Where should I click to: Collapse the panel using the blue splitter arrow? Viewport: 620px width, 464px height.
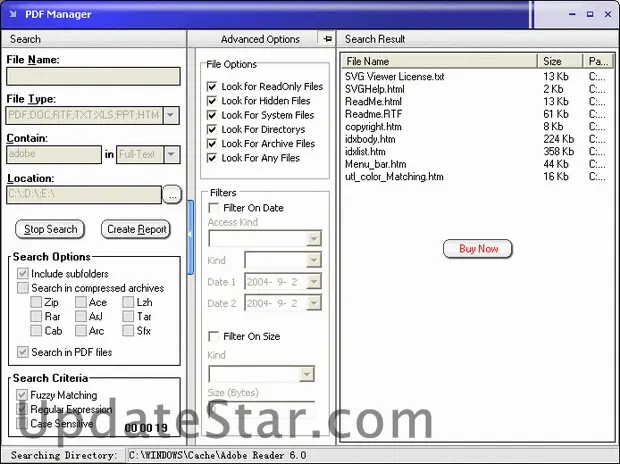[x=190, y=230]
